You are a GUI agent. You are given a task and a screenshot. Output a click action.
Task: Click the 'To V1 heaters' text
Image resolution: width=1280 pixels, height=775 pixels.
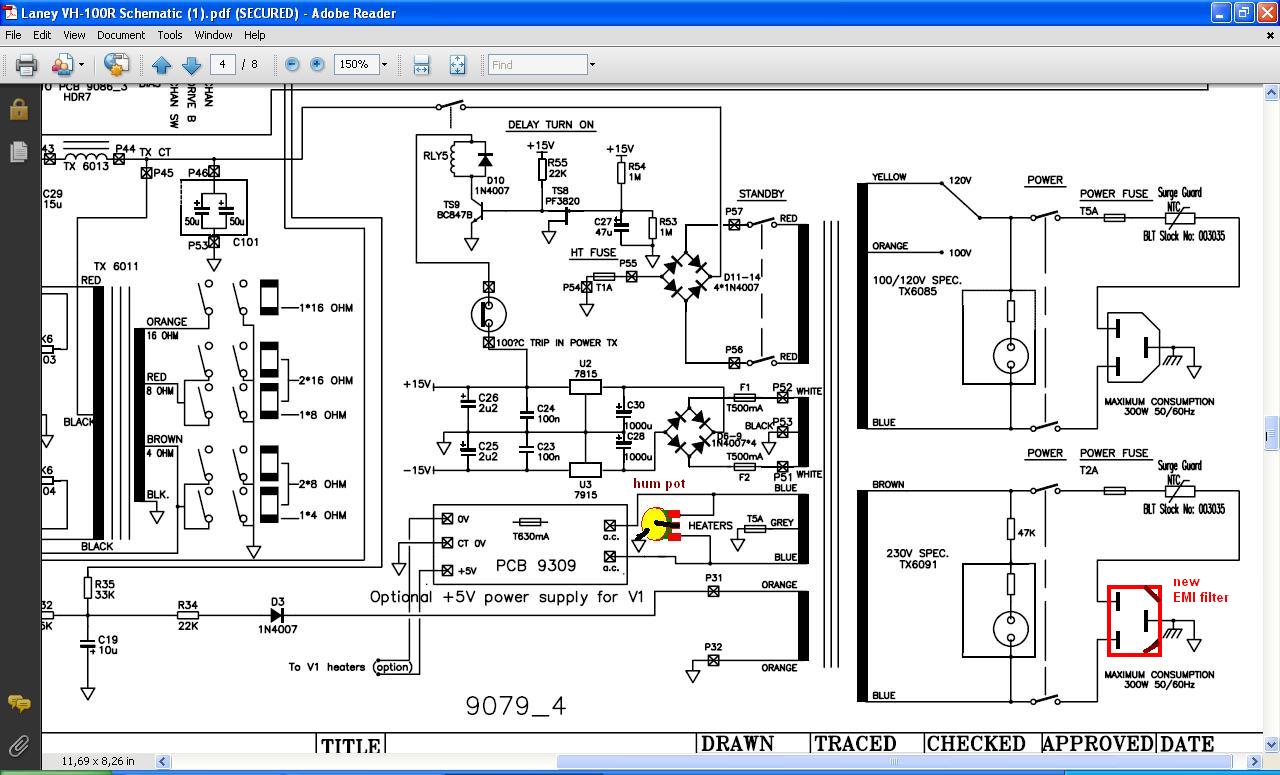(x=327, y=667)
